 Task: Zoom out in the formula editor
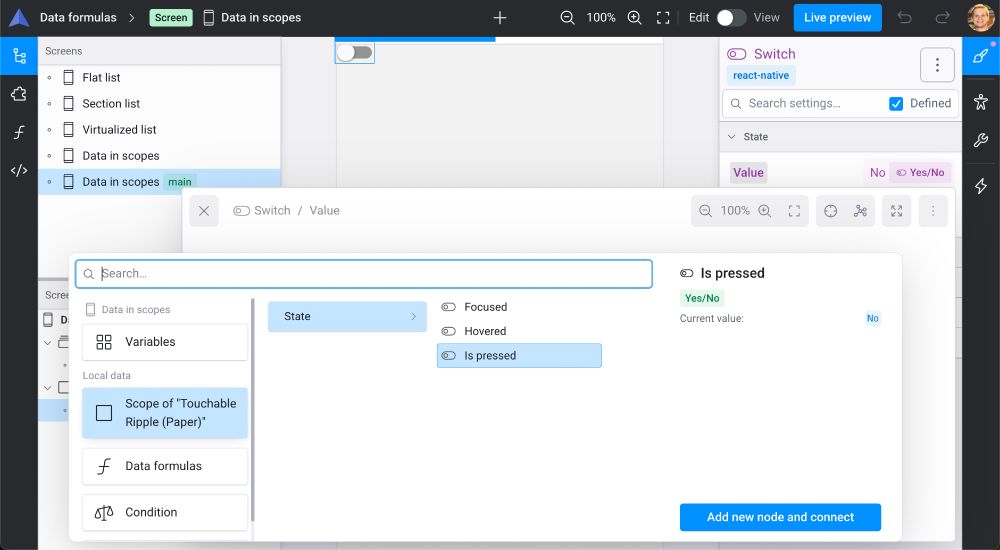click(x=705, y=211)
